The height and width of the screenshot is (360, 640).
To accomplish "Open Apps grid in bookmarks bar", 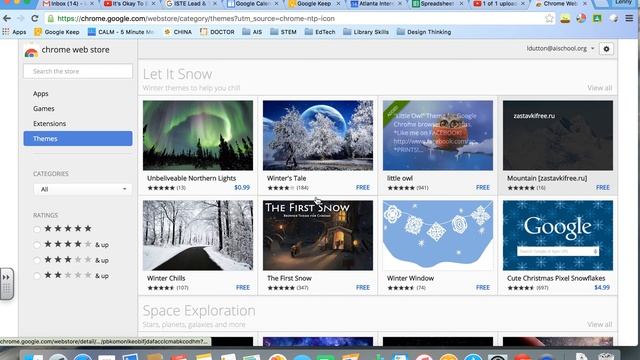I will pos(14,32).
